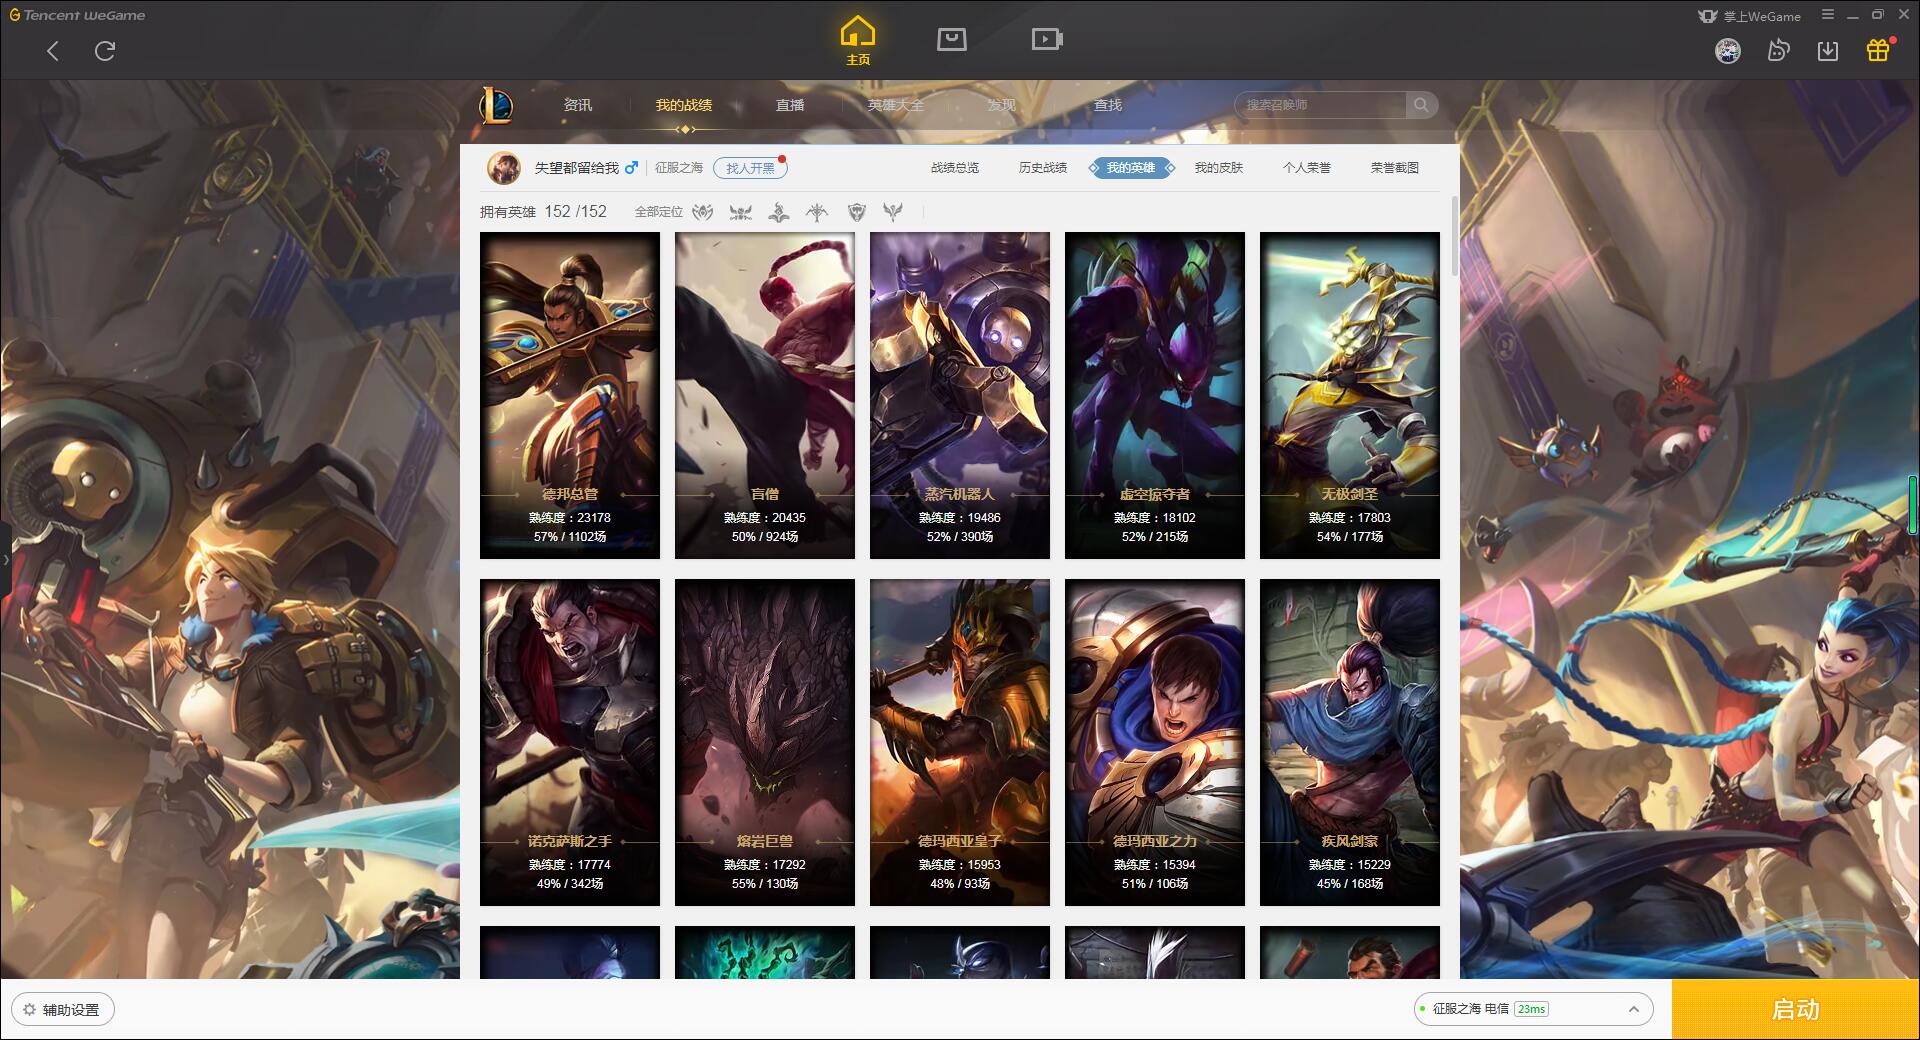Click the 启动 launch game button
1920x1040 pixels.
[x=1795, y=1009]
